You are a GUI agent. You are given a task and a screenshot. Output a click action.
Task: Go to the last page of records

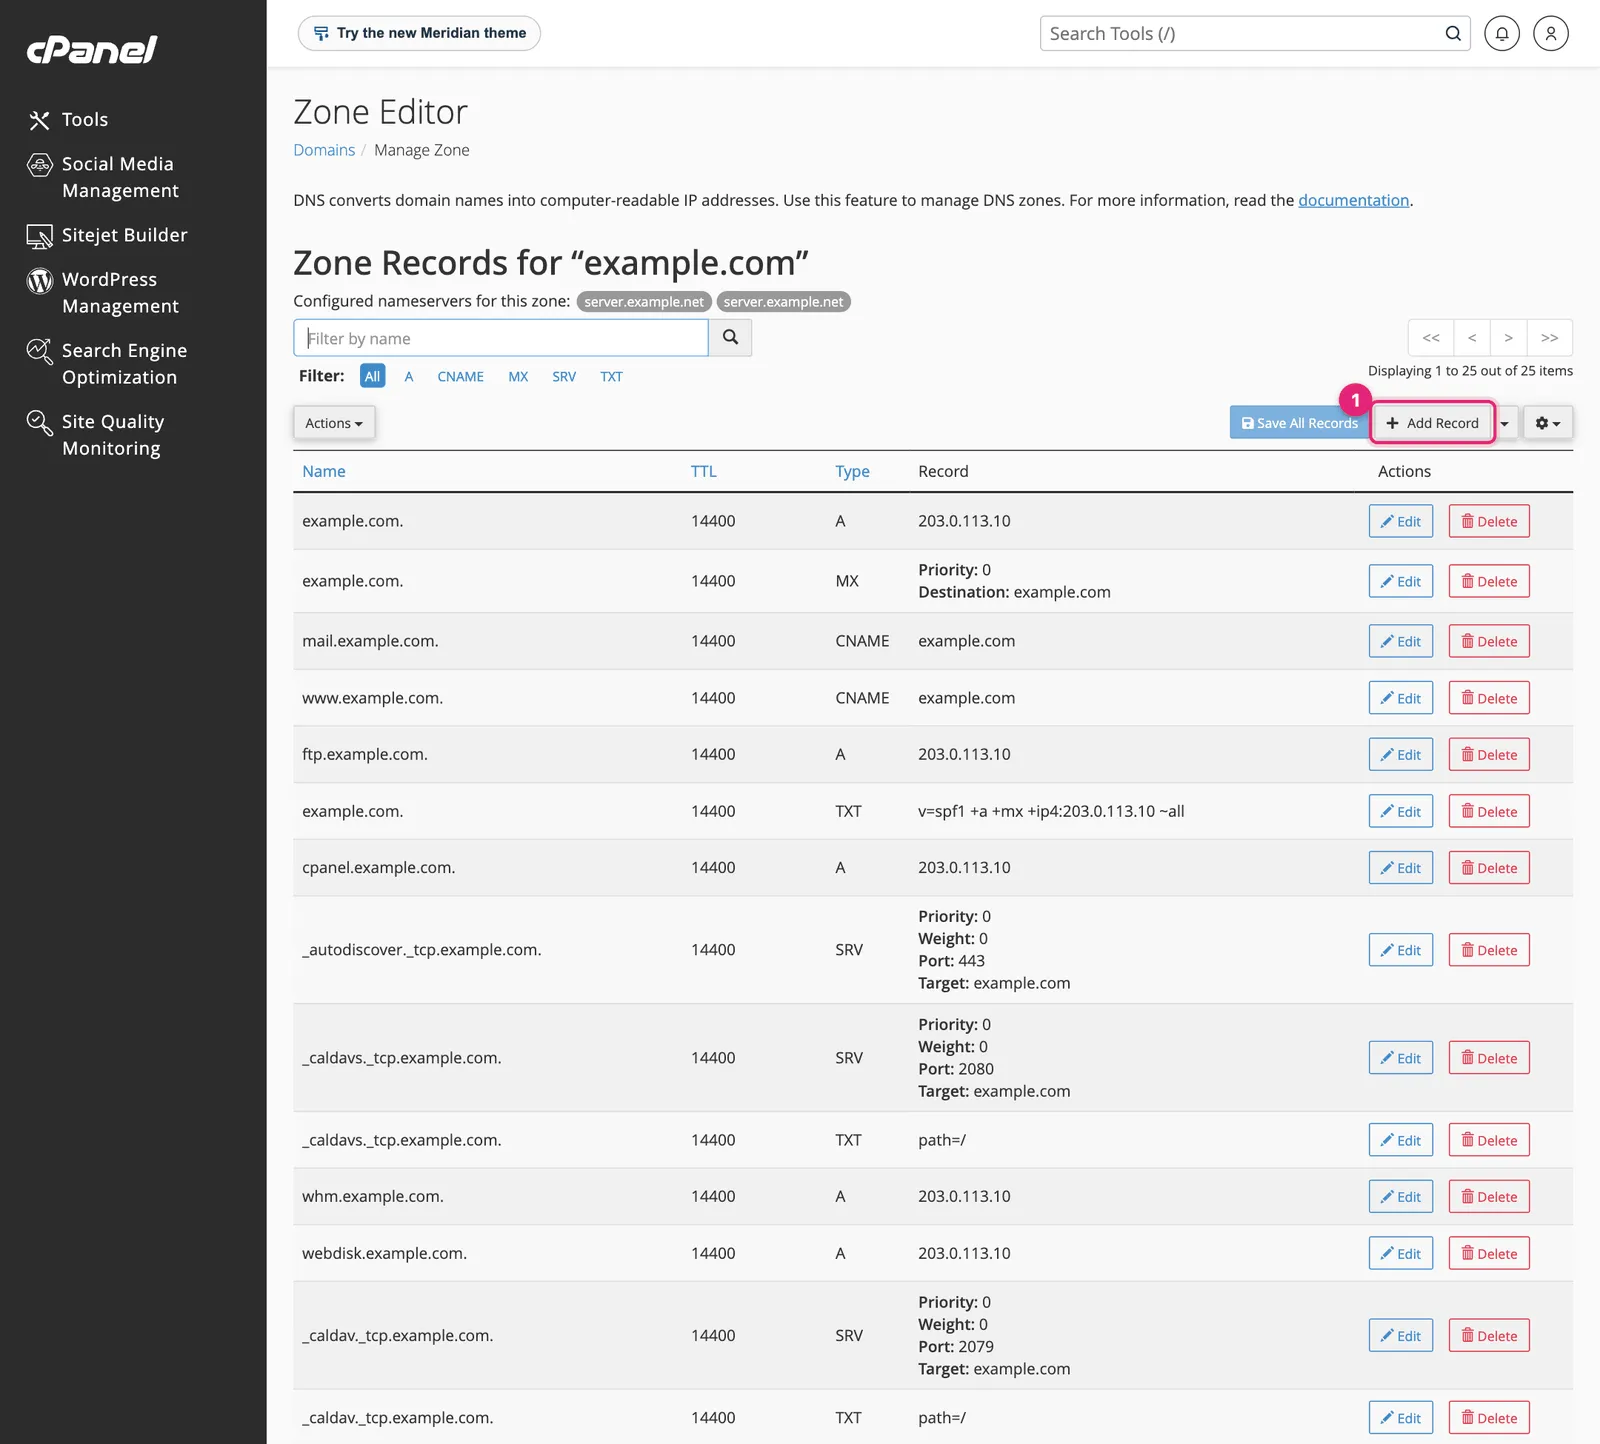(1550, 337)
